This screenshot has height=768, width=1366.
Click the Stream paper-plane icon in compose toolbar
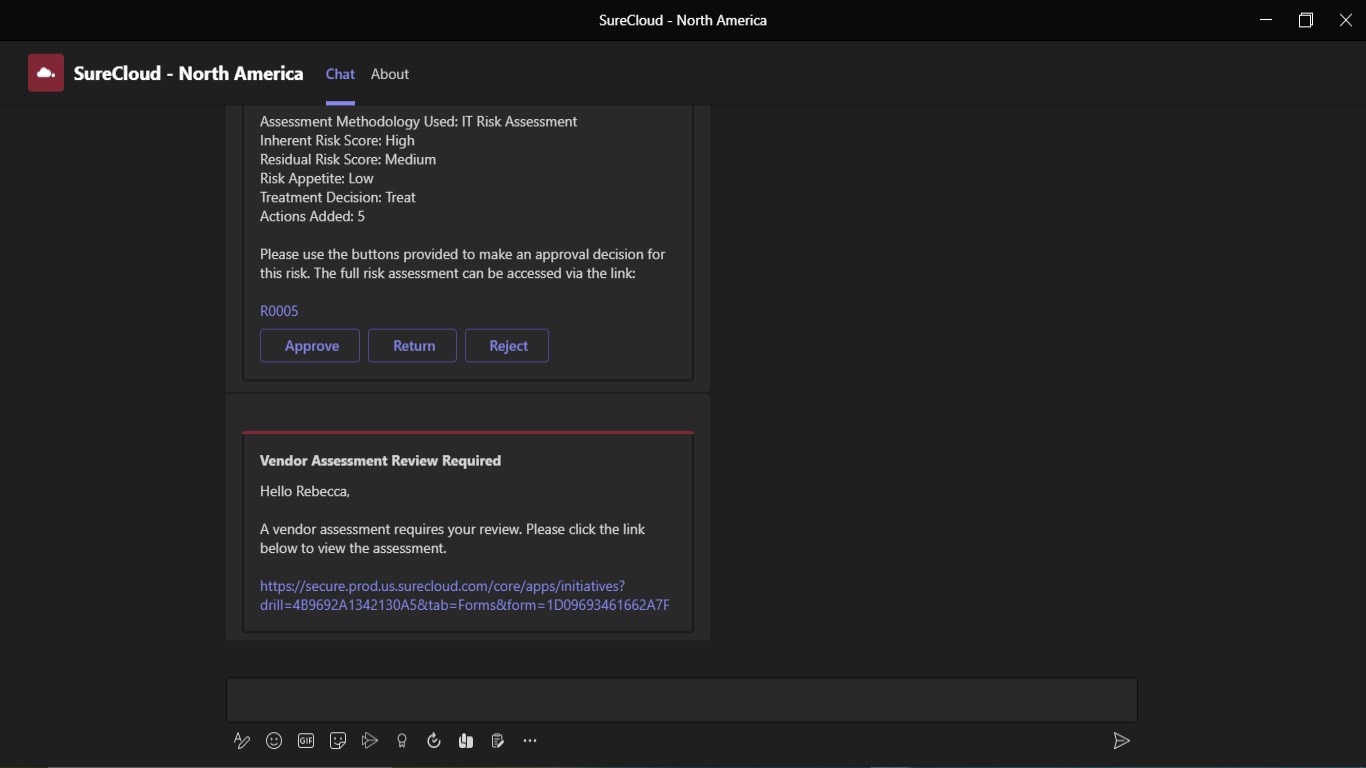pos(370,741)
